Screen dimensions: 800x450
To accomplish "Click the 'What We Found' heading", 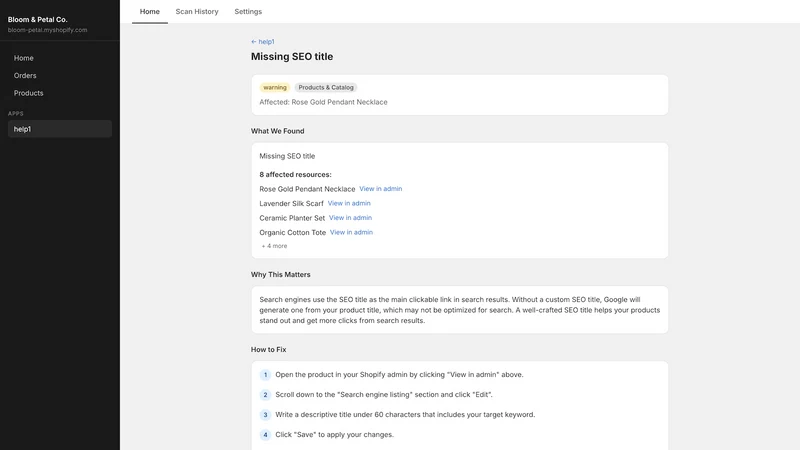I will pyautogui.click(x=278, y=131).
